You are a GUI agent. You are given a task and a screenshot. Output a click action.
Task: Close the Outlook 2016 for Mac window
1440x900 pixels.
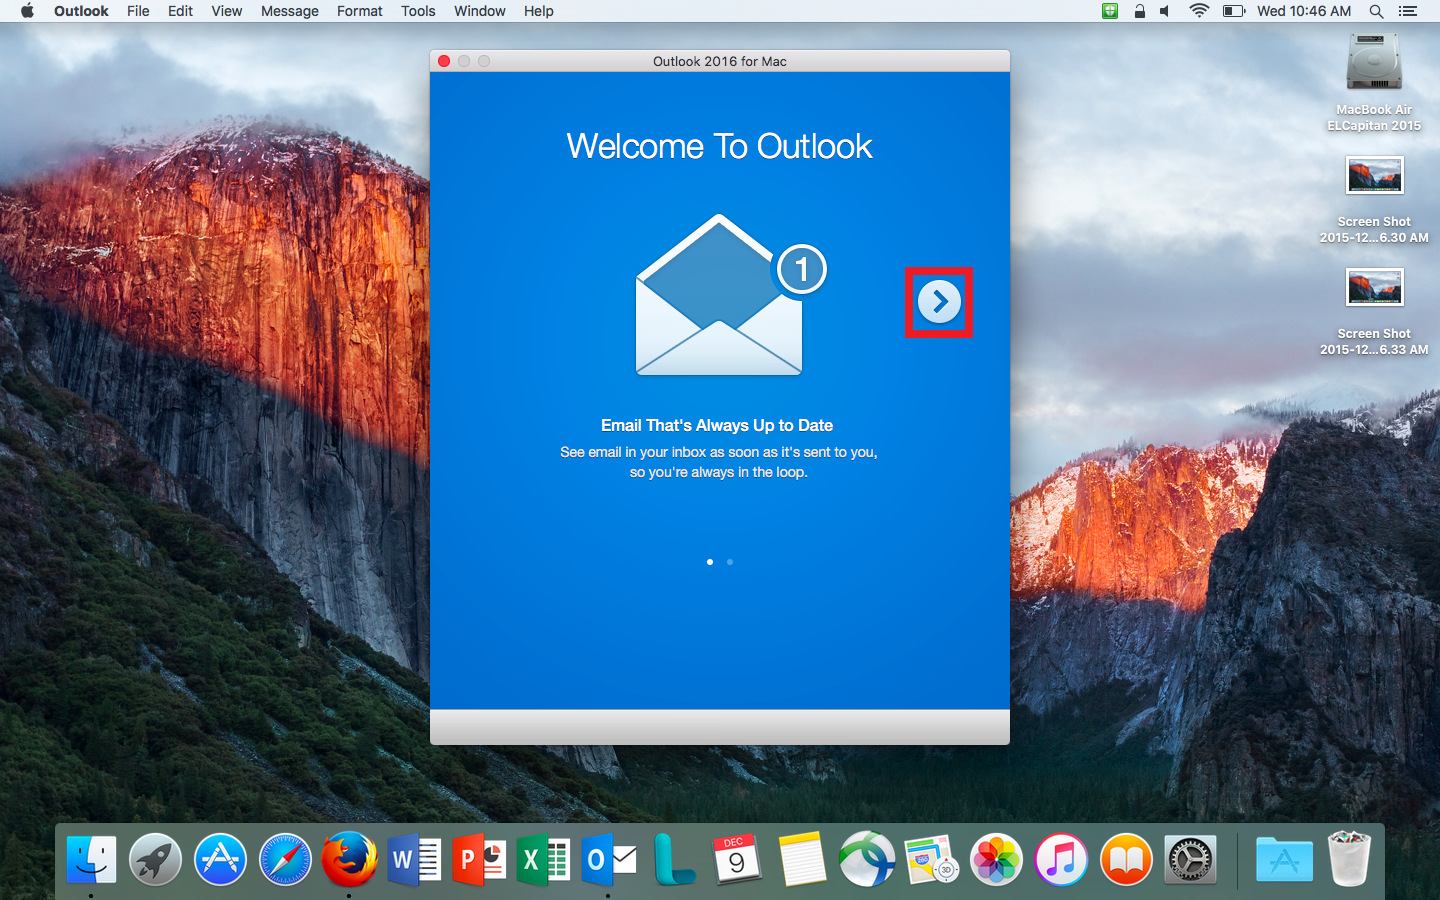pos(444,61)
